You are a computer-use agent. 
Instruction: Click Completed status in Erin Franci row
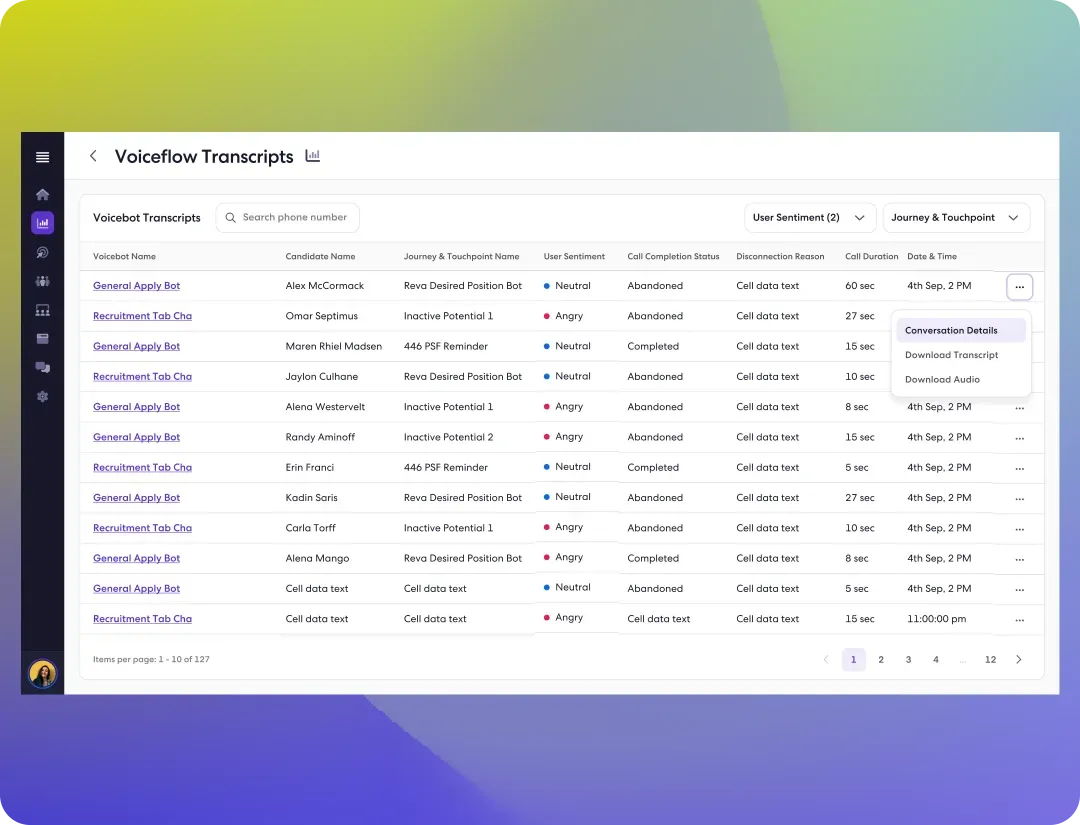653,468
